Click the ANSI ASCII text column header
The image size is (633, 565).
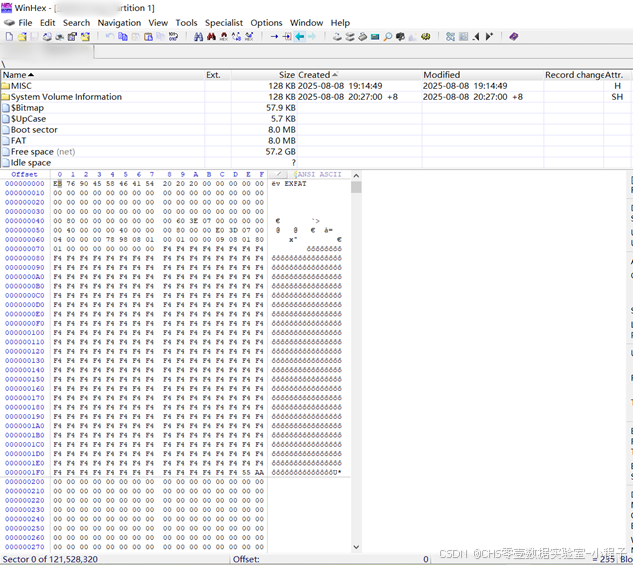click(x=319, y=174)
